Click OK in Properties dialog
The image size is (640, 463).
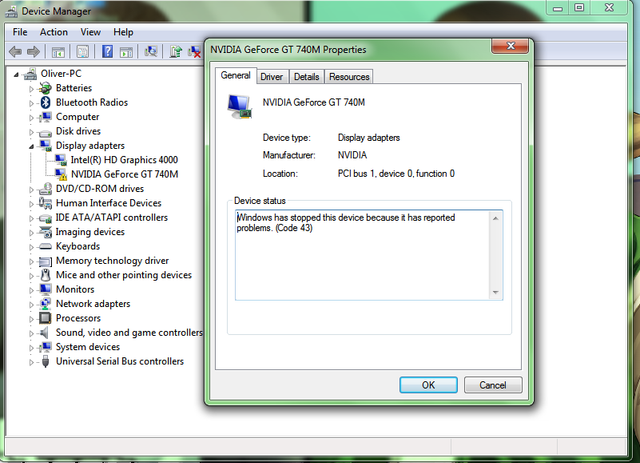point(428,385)
